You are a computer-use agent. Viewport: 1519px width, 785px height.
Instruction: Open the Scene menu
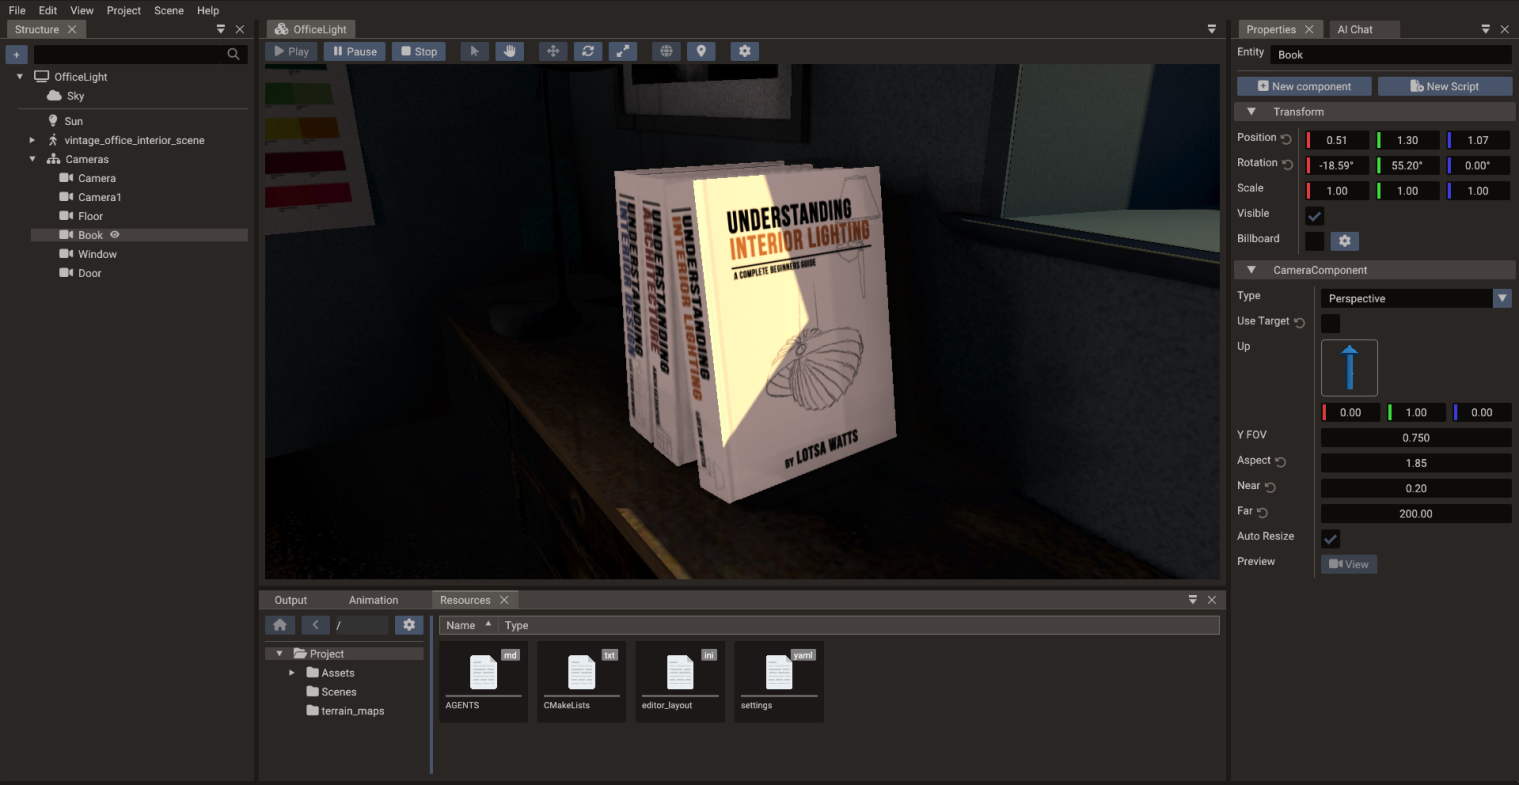click(x=169, y=10)
